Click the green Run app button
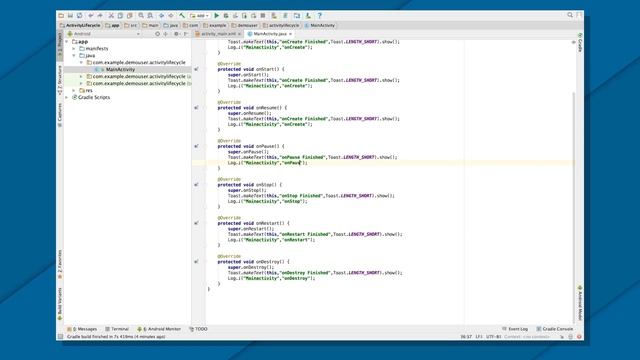This screenshot has width=640, height=360. 217,16
